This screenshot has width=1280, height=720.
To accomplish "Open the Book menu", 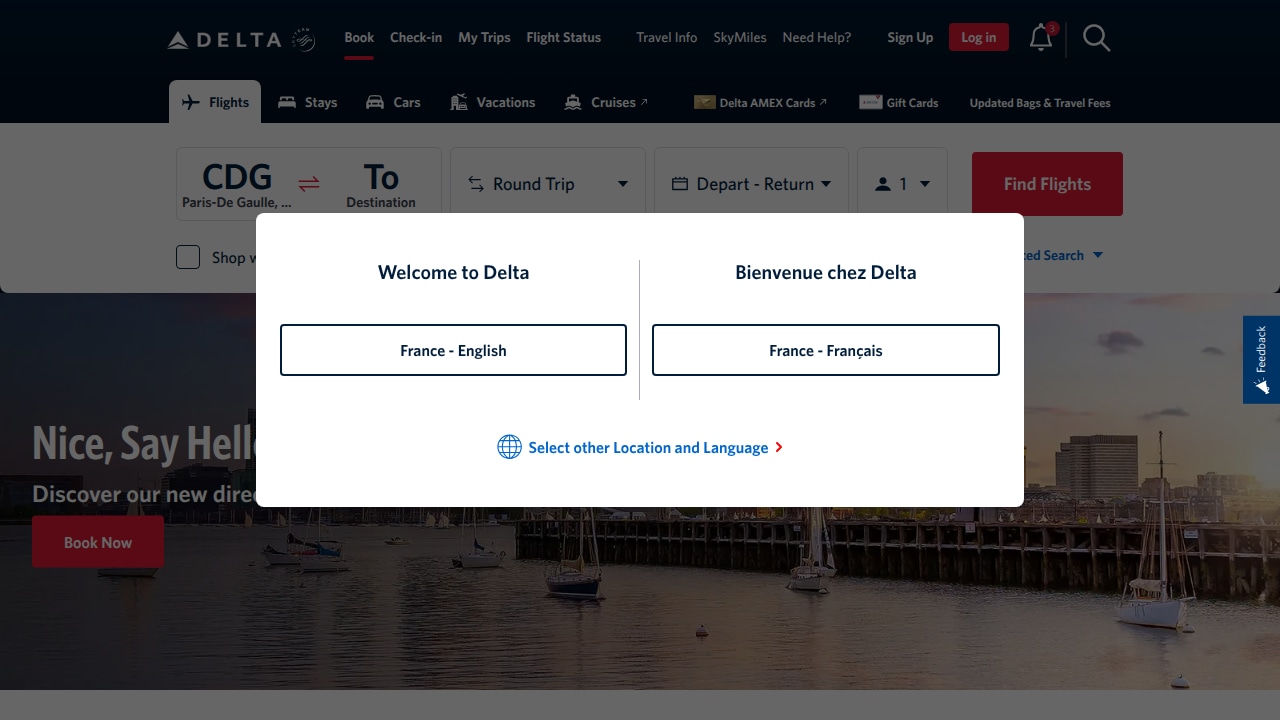I will click(x=359, y=38).
